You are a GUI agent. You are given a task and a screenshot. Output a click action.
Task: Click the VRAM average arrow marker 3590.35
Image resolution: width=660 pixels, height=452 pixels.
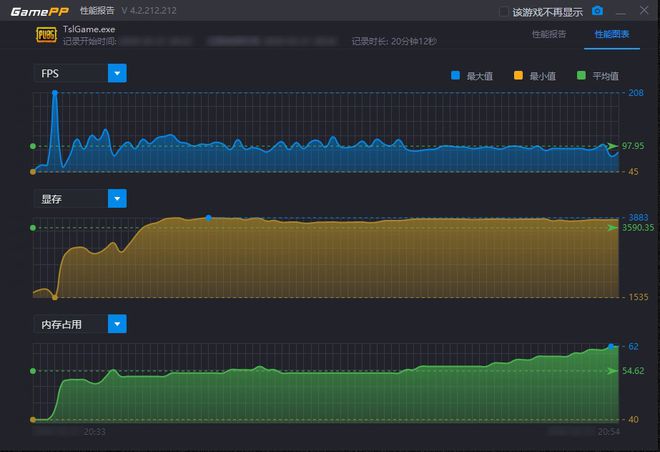(x=613, y=228)
